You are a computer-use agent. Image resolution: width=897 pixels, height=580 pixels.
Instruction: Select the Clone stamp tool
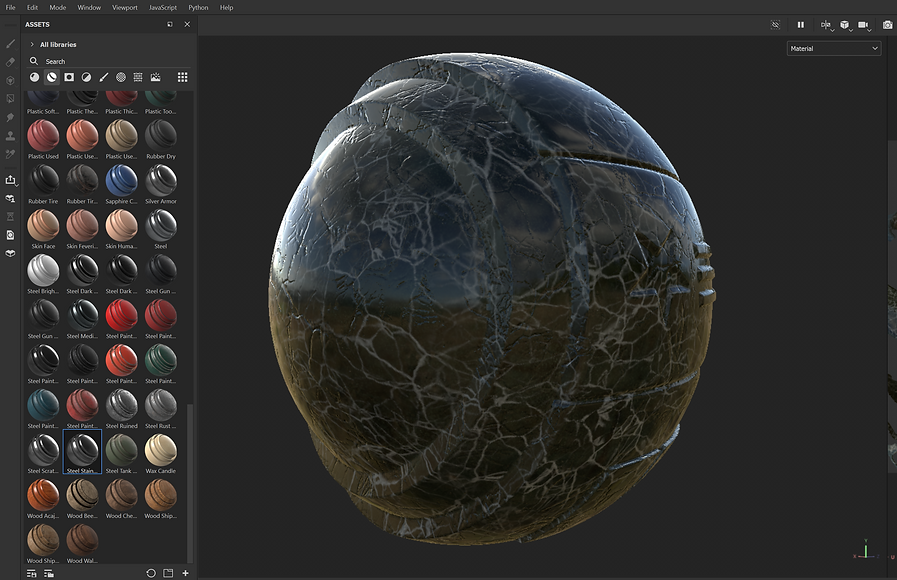[10, 136]
